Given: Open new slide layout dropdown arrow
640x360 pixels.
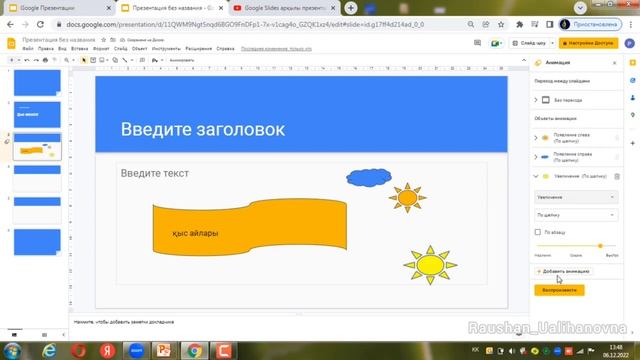Looking at the screenshot, I should click(x=18, y=60).
